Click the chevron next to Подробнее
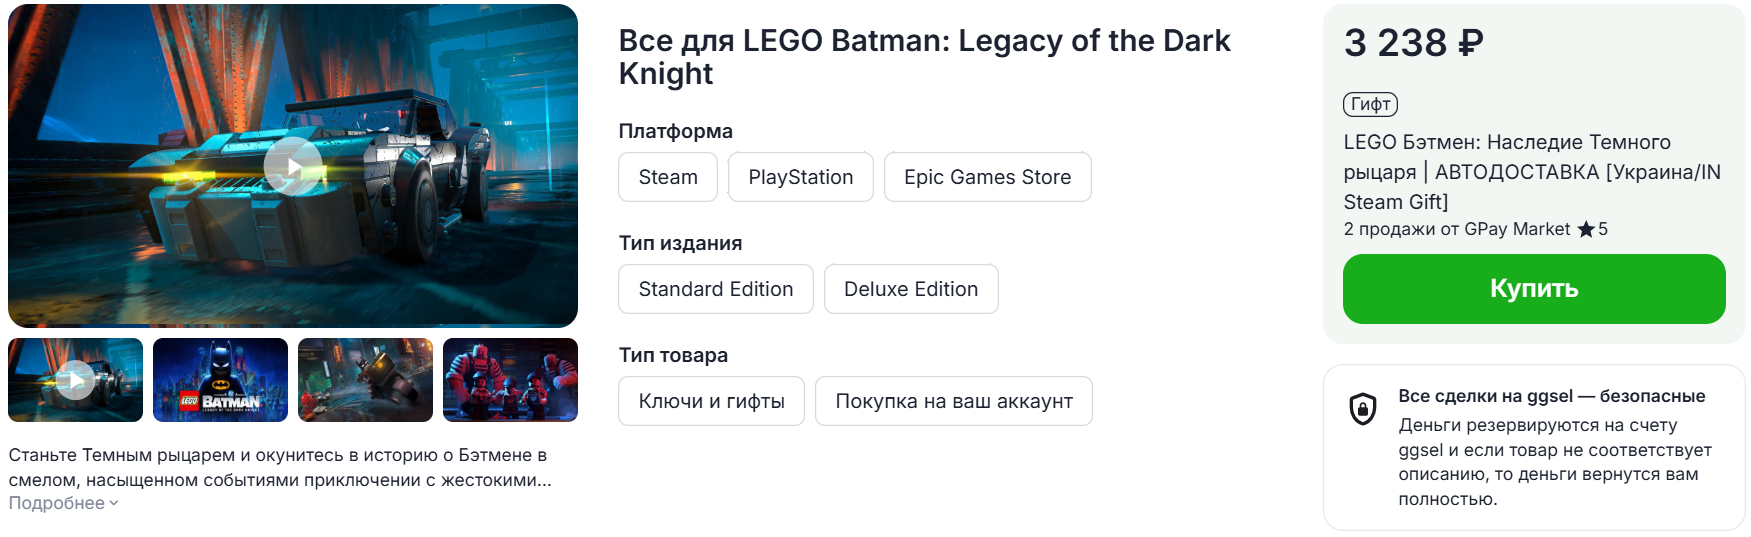 pyautogui.click(x=114, y=504)
